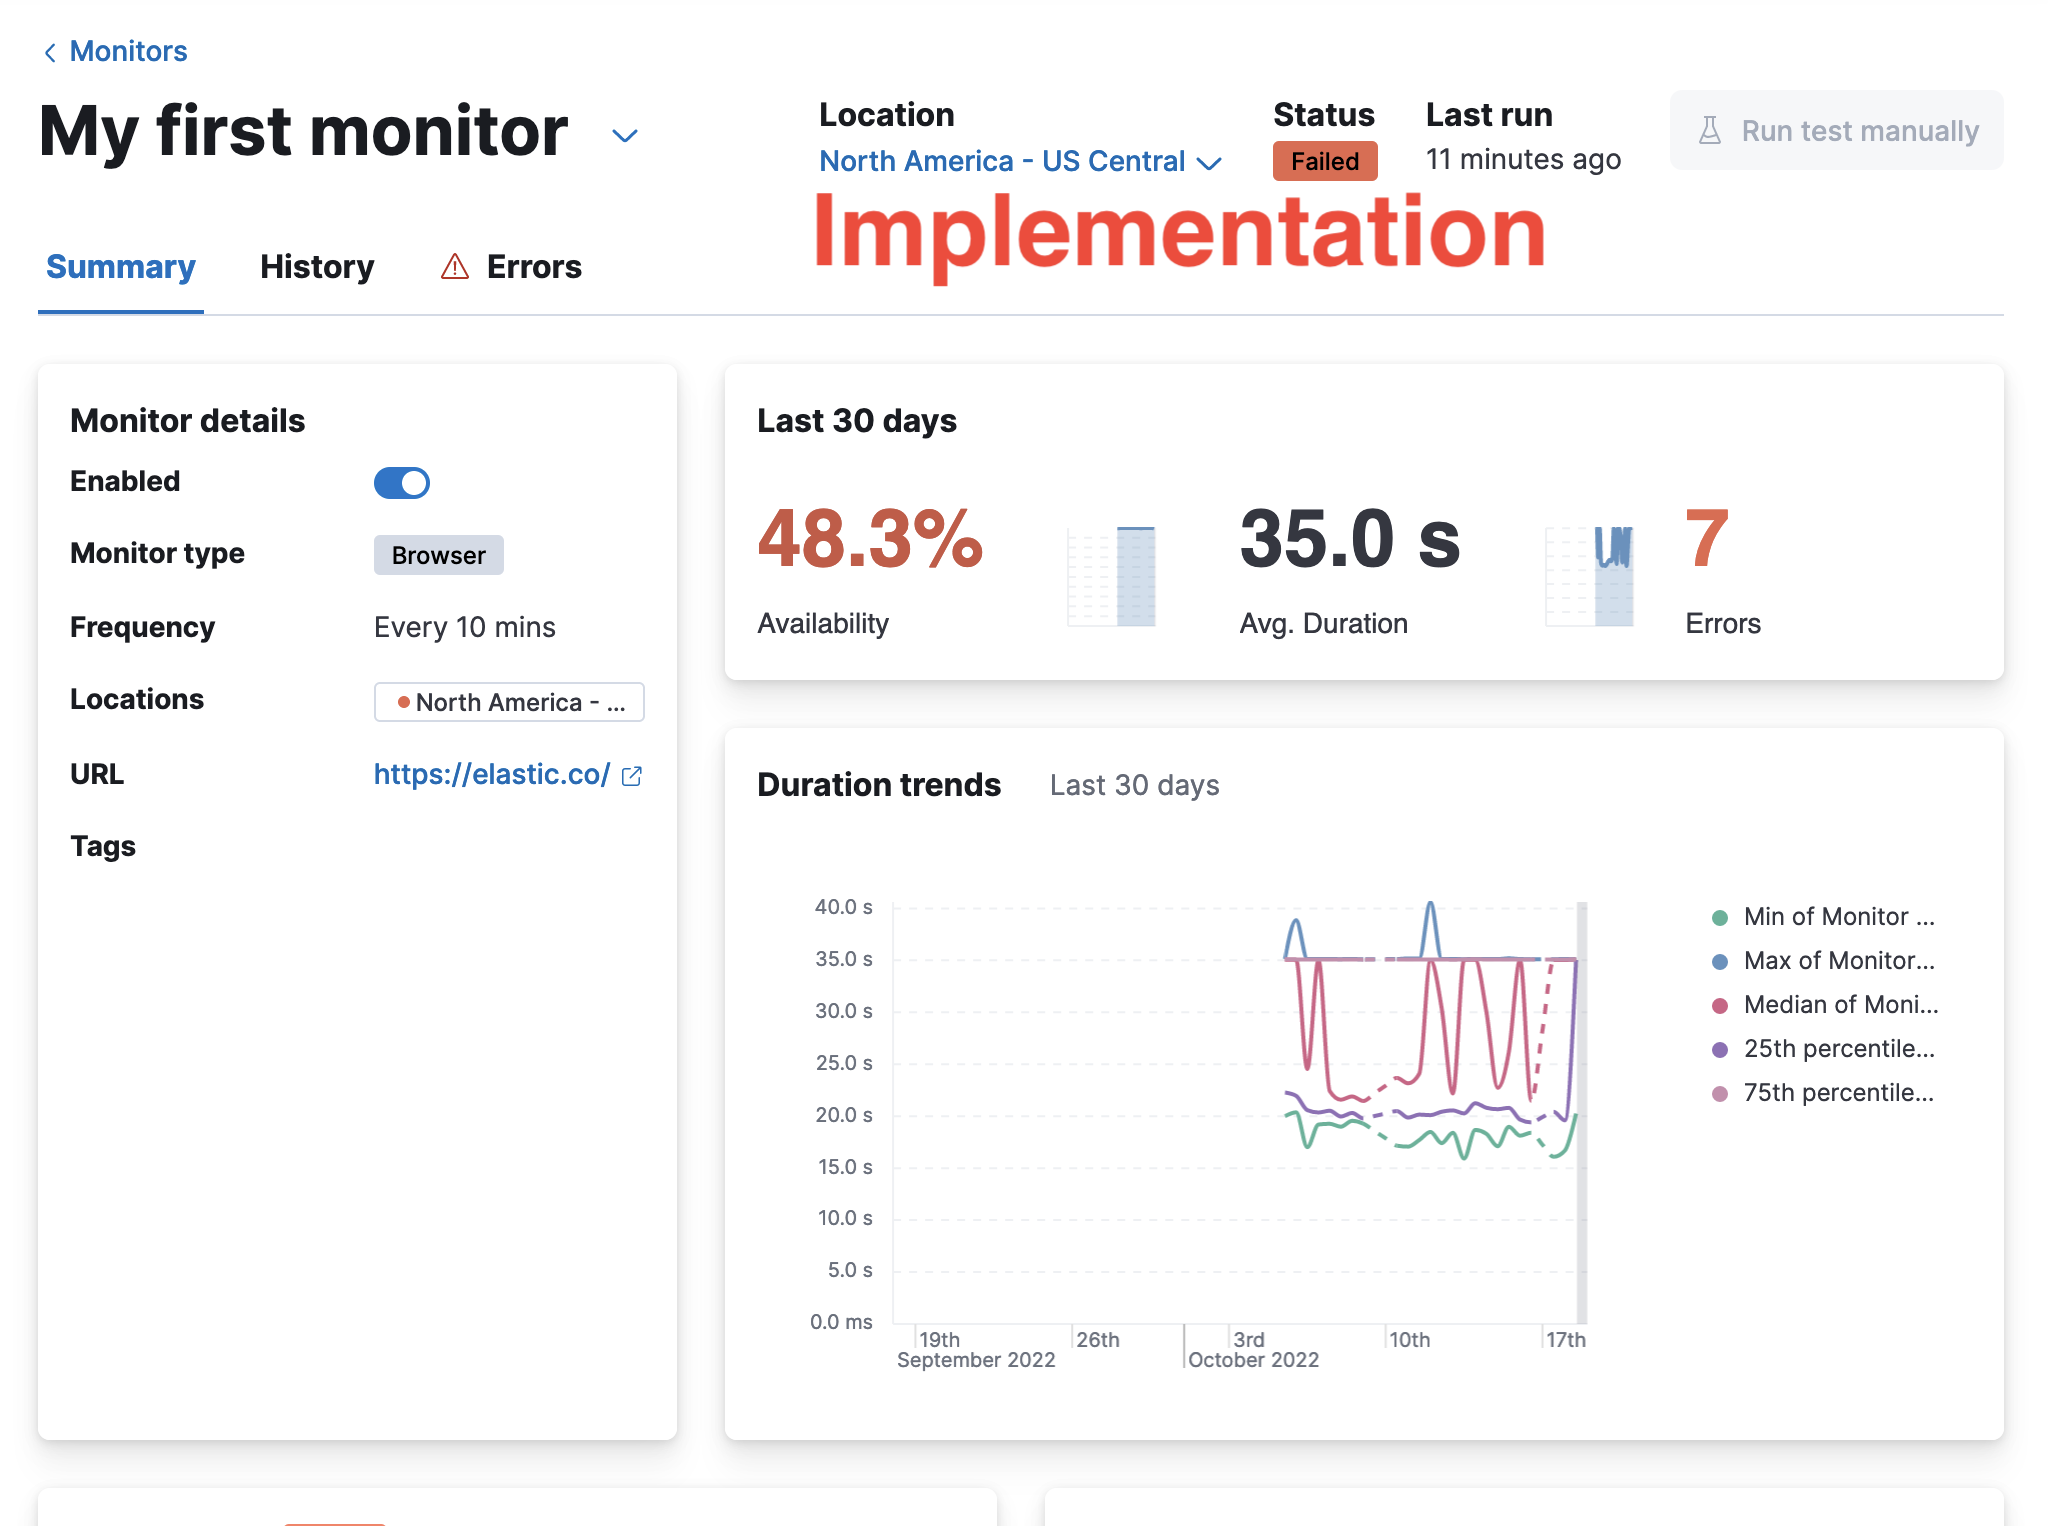Click the Failed status badge
This screenshot has height=1526, width=2048.
coord(1324,161)
